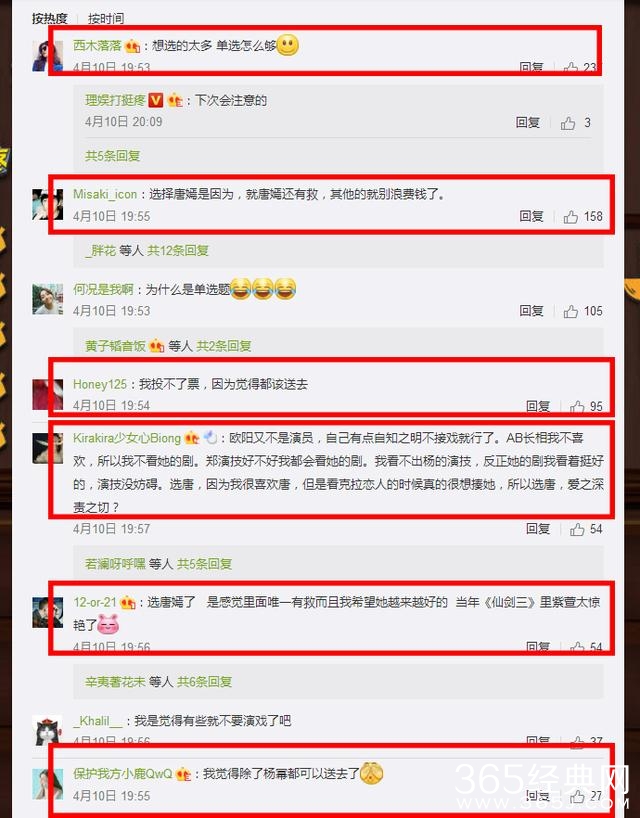Expand 共6条回复 under 12-or-21's comment
Image resolution: width=640 pixels, height=818 pixels.
click(204, 681)
